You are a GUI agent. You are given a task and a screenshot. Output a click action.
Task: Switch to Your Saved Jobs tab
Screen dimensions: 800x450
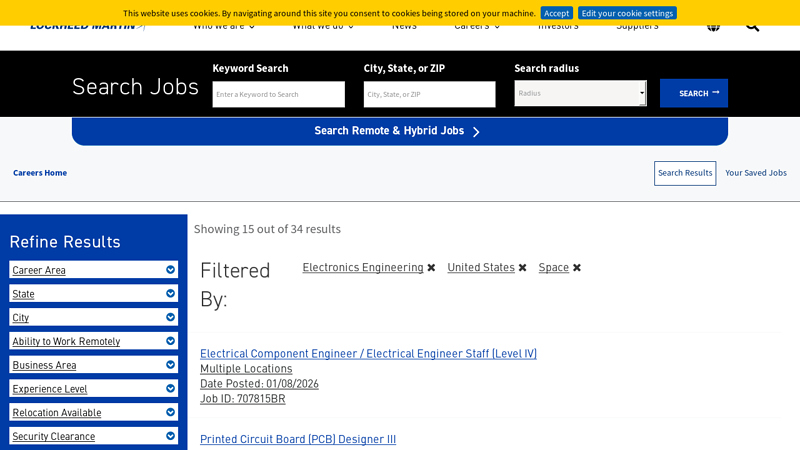click(x=756, y=173)
